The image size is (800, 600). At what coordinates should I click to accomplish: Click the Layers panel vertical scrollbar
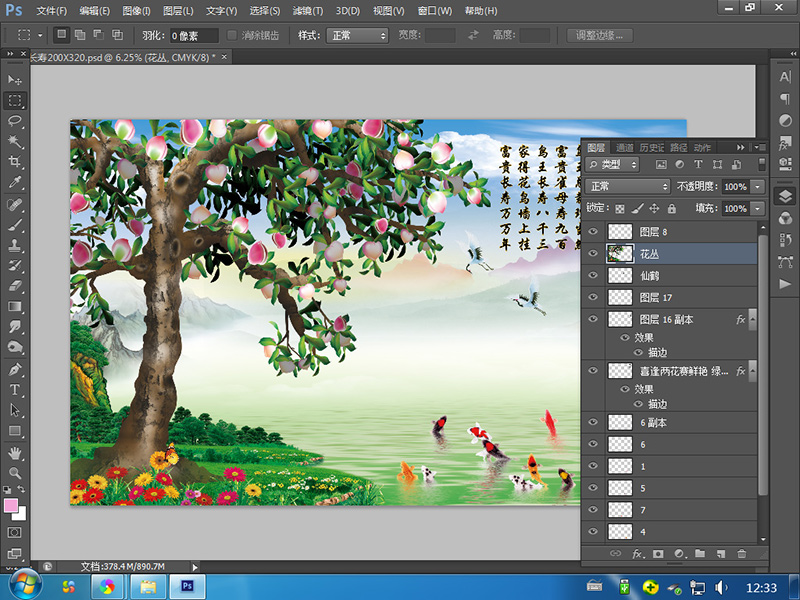point(763,365)
